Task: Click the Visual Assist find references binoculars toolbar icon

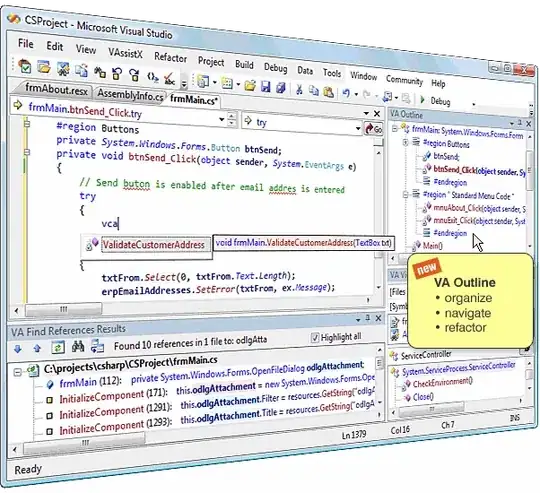Action: 100,72
